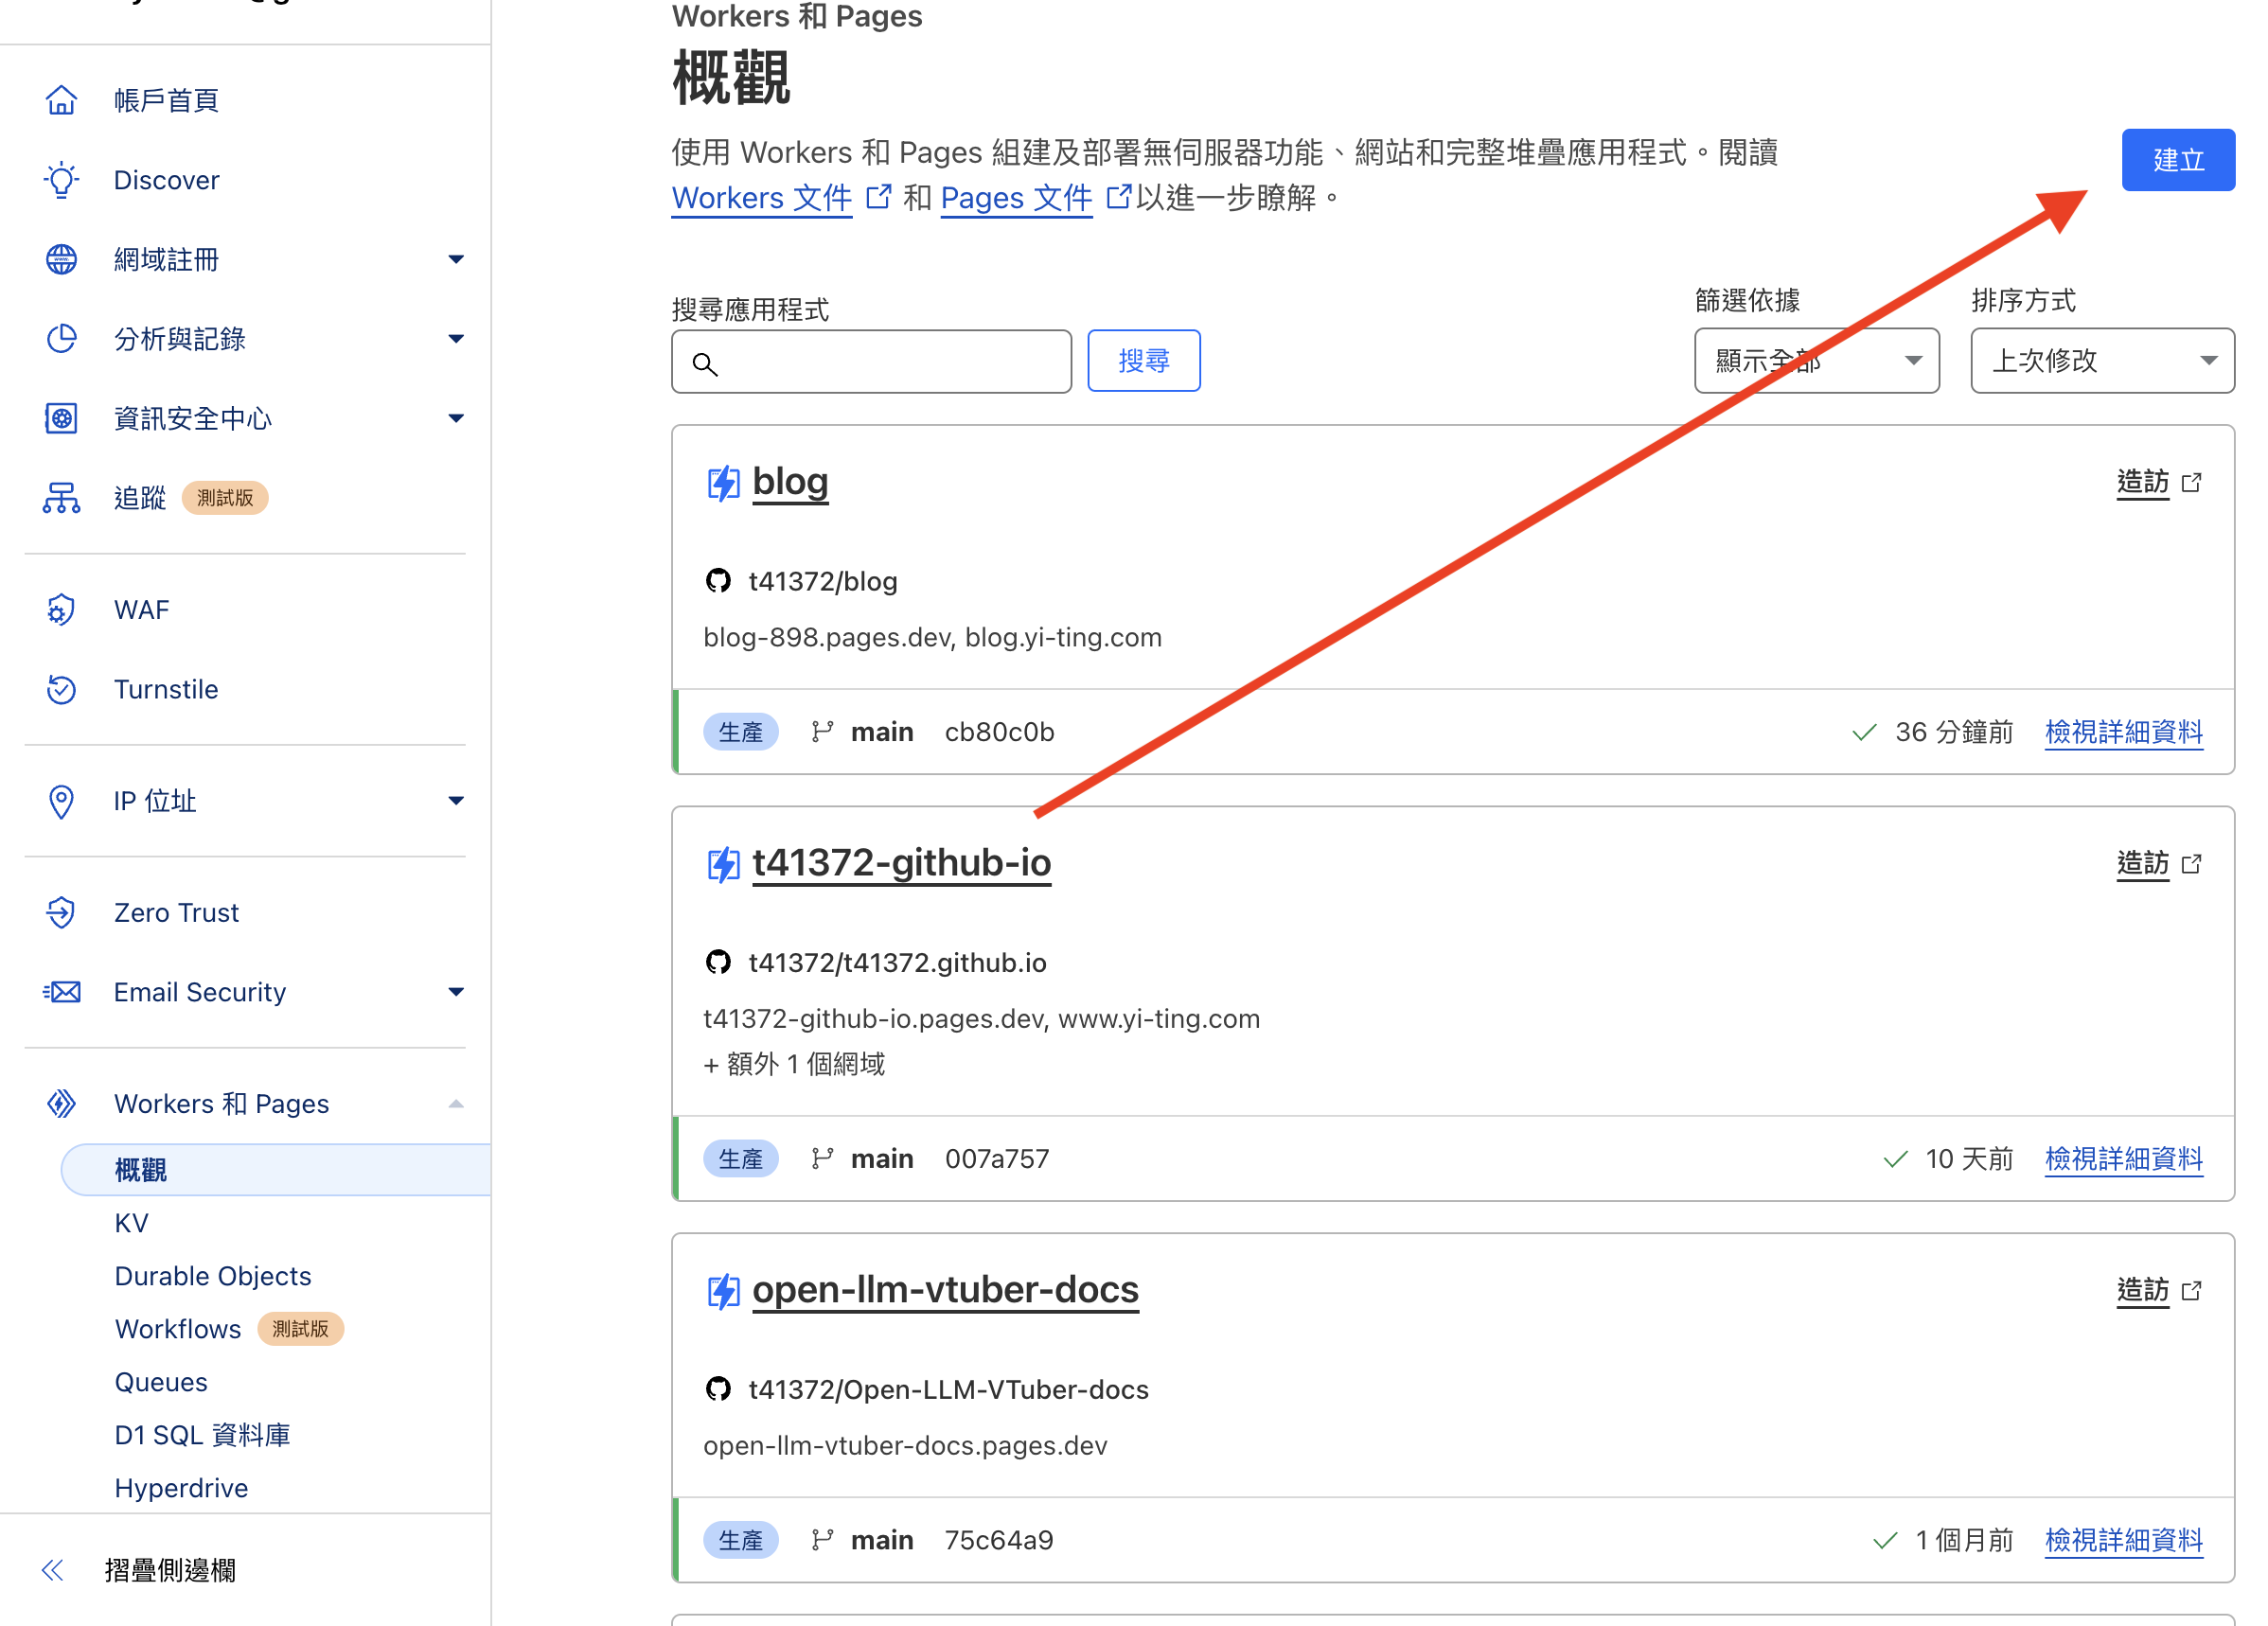Click 檢視詳細資料 for the blog deployment

[2123, 732]
